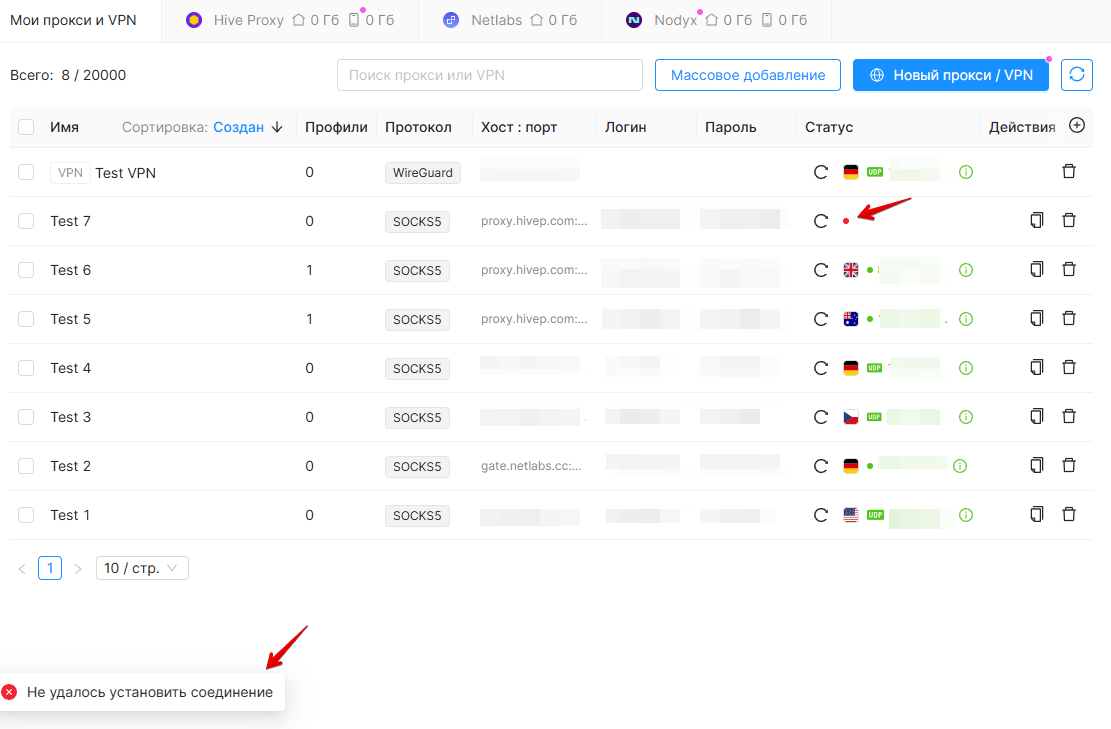
Task: Recheck connection status for Test 1
Action: point(820,515)
